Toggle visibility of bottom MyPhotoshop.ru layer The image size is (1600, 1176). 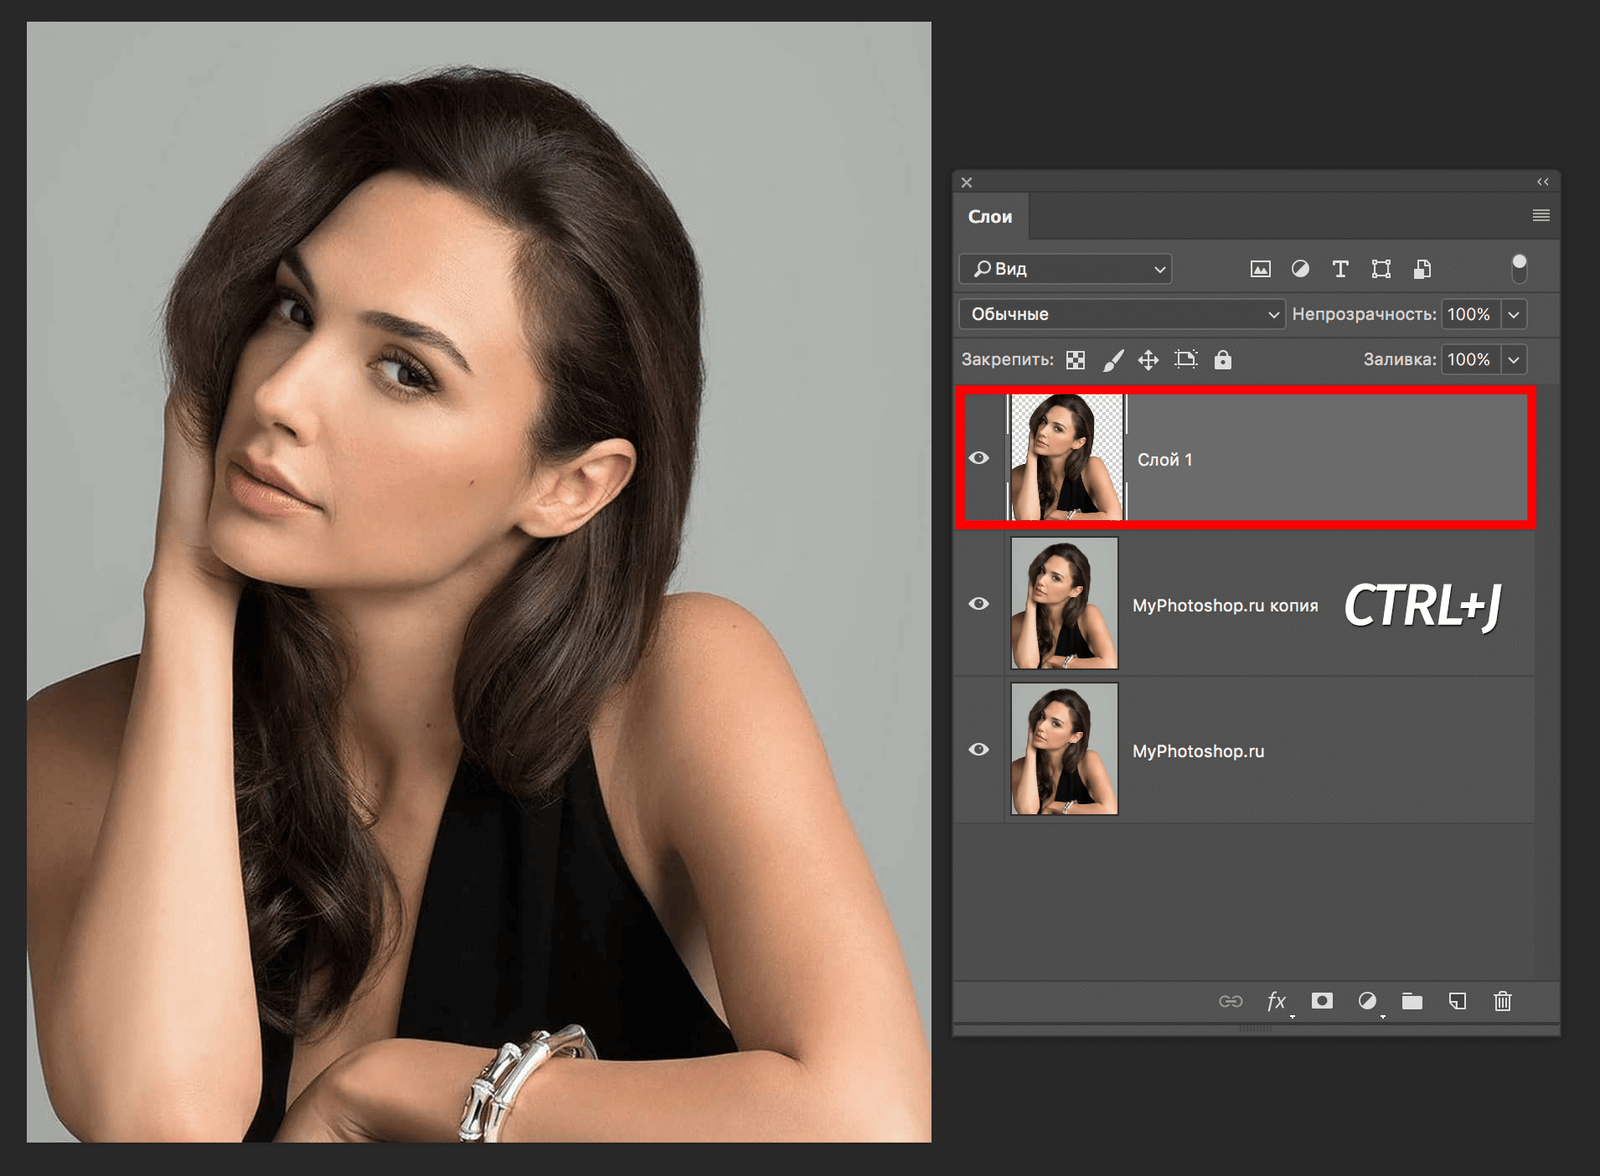[979, 750]
